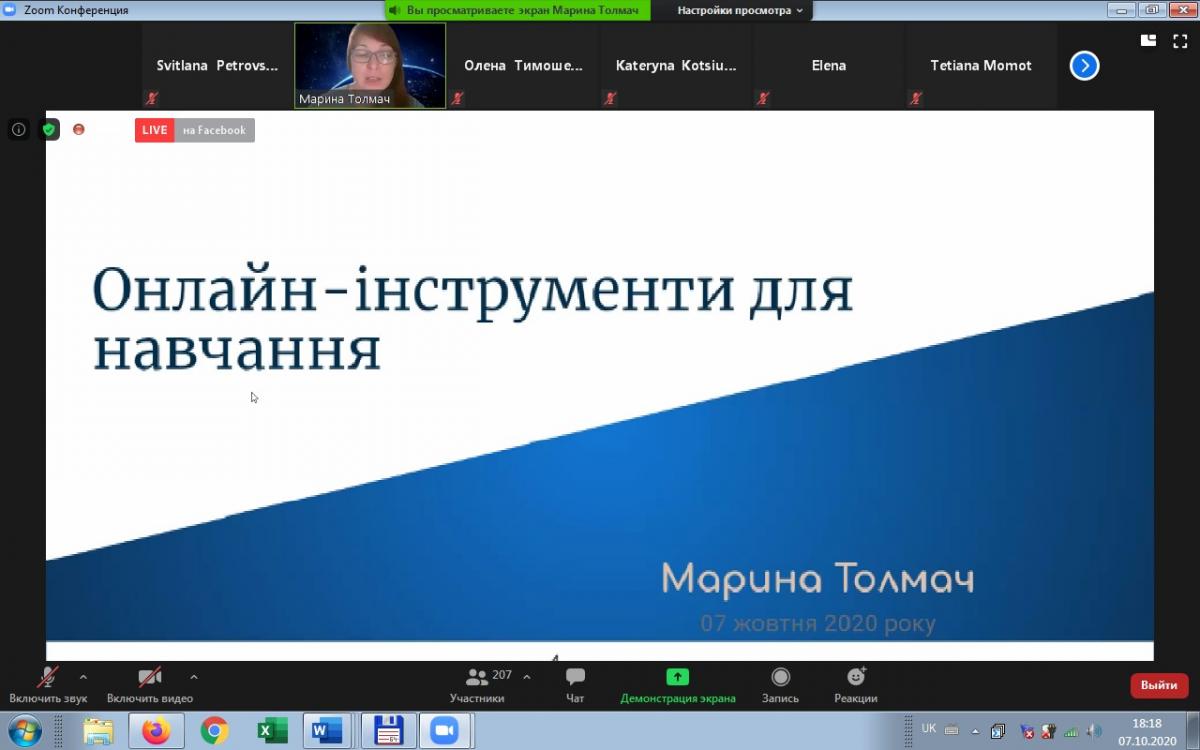Open the Участники participants panel
Viewport: 1200px width, 750px height.
click(477, 686)
